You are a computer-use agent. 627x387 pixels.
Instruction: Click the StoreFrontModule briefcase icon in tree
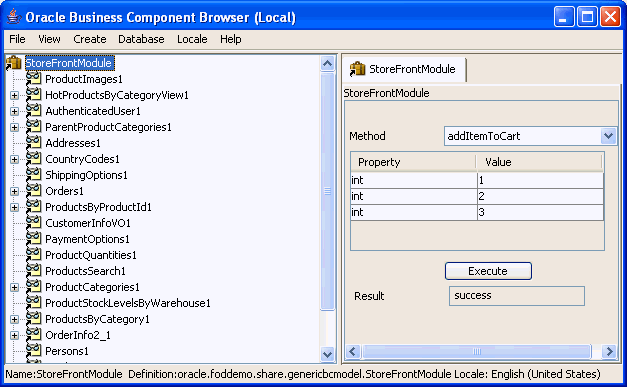point(13,63)
